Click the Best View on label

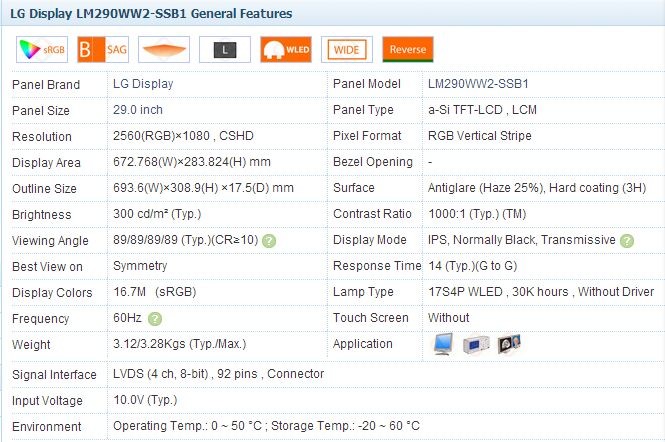[47, 267]
